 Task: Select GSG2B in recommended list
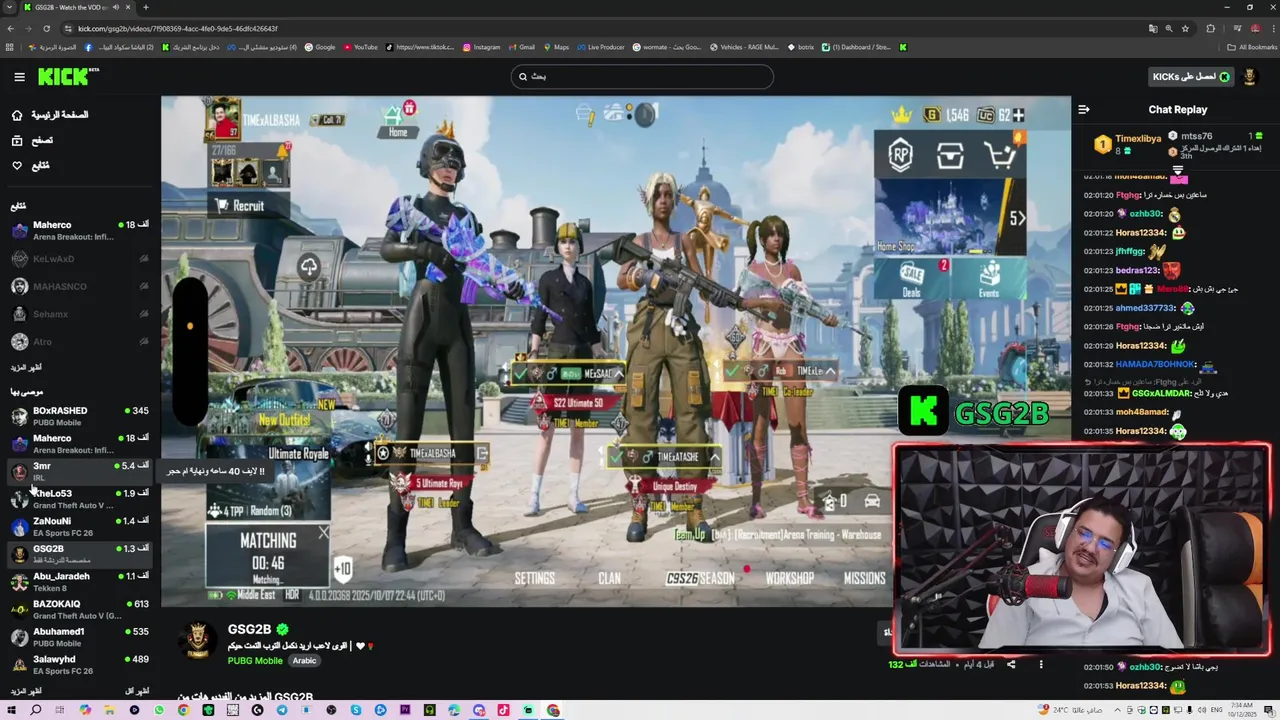tap(80, 554)
